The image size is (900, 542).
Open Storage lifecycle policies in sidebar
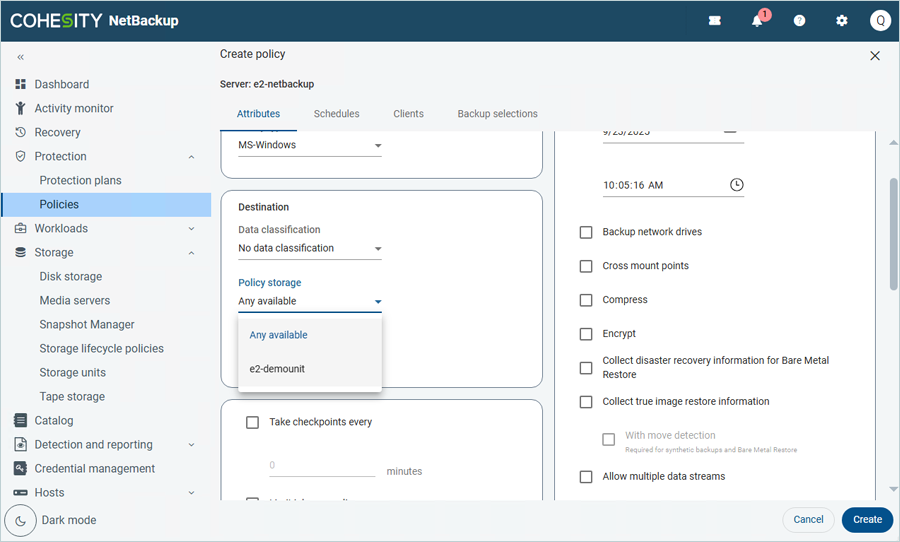[x=101, y=349]
